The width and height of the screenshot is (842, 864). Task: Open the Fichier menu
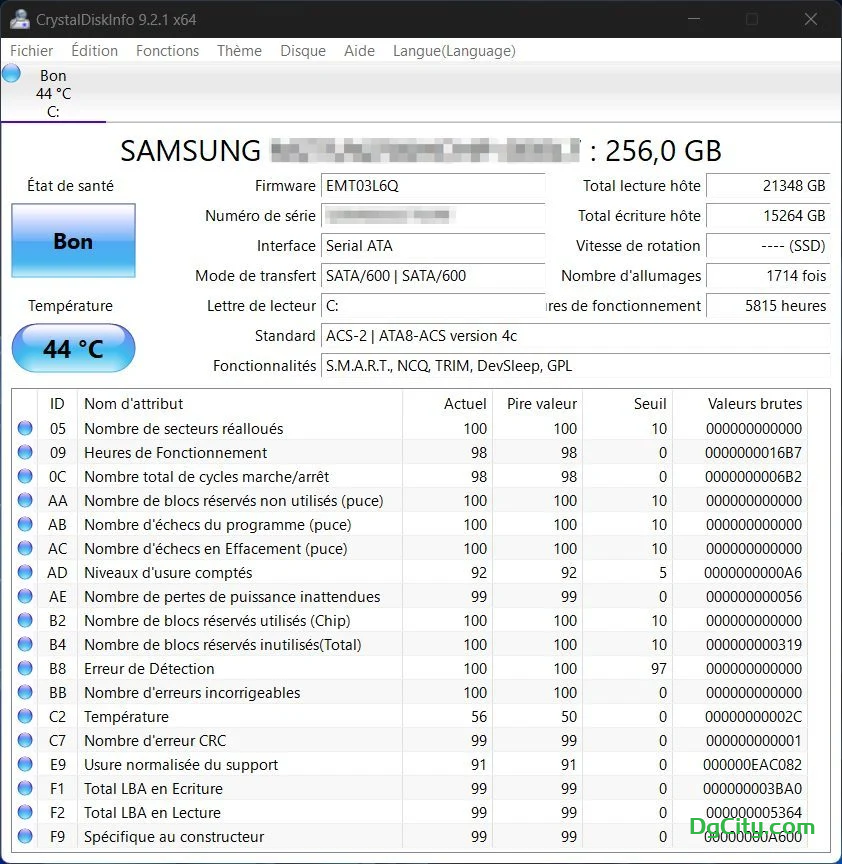point(32,51)
